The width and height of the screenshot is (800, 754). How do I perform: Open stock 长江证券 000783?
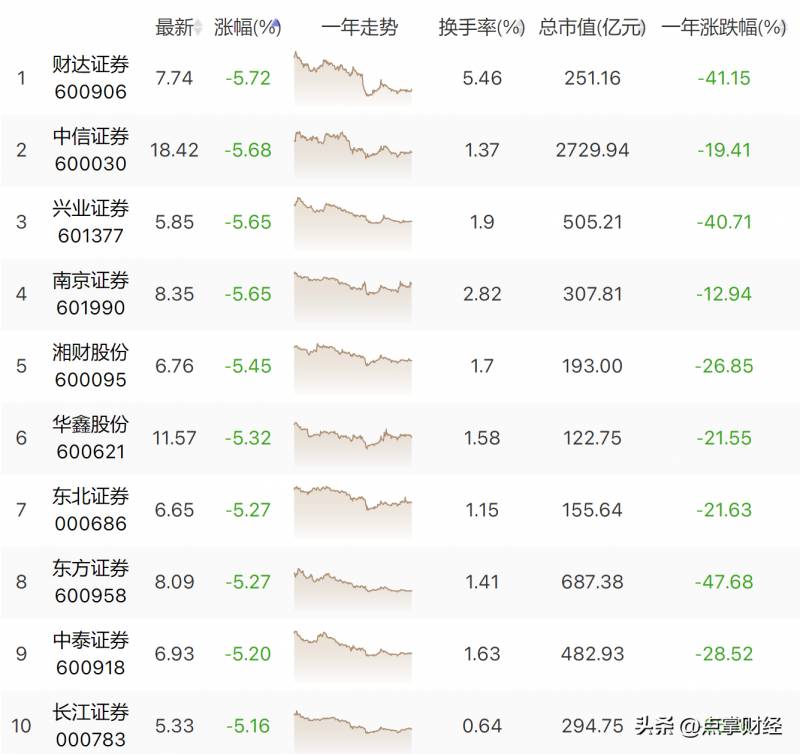(90, 725)
